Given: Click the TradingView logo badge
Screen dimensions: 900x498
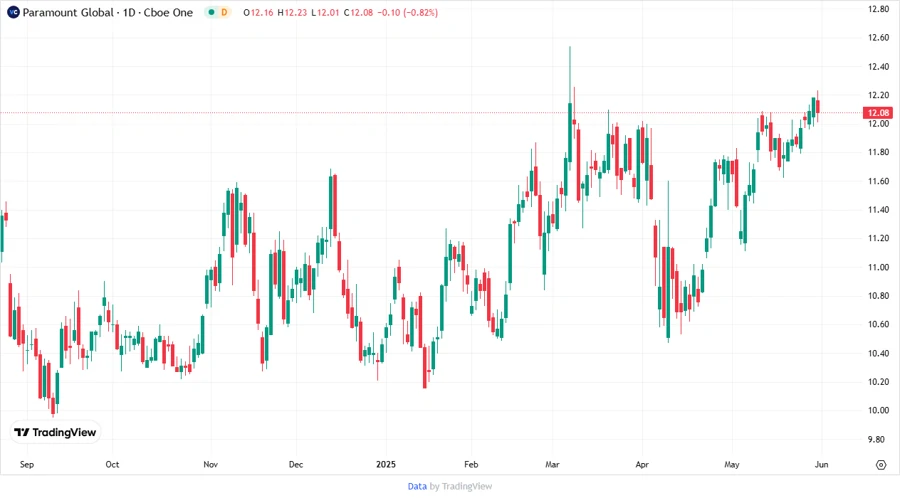Looking at the screenshot, I should [x=55, y=433].
